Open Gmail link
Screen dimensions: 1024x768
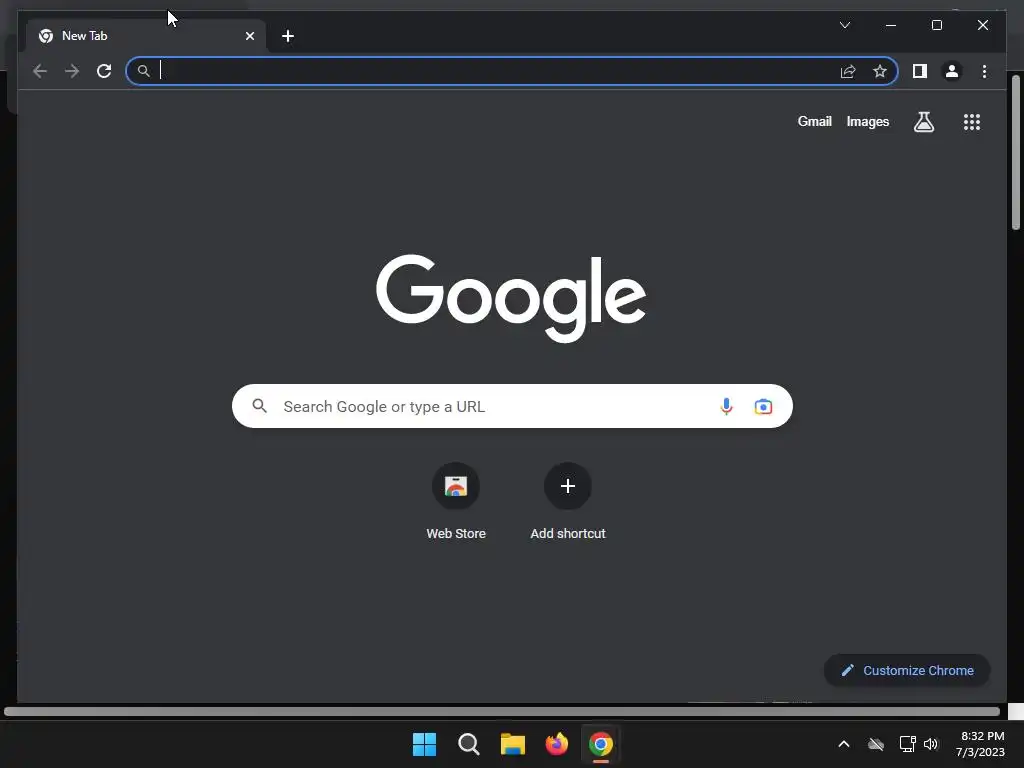click(x=814, y=121)
